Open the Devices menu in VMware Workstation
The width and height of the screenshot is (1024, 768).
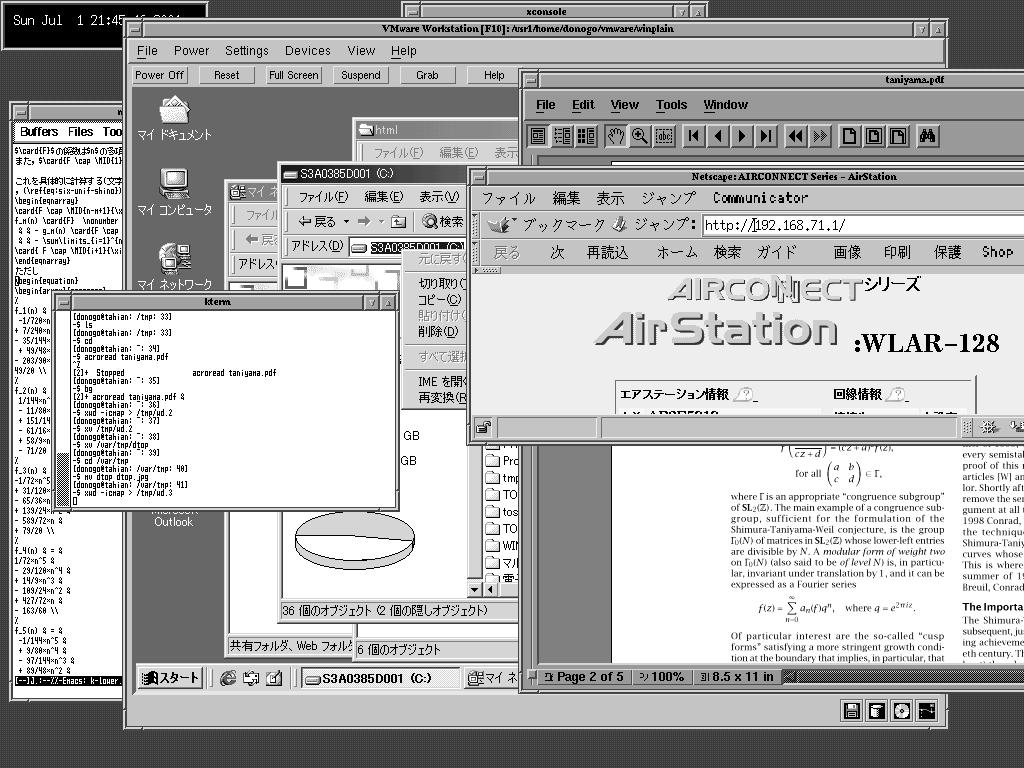click(x=307, y=51)
